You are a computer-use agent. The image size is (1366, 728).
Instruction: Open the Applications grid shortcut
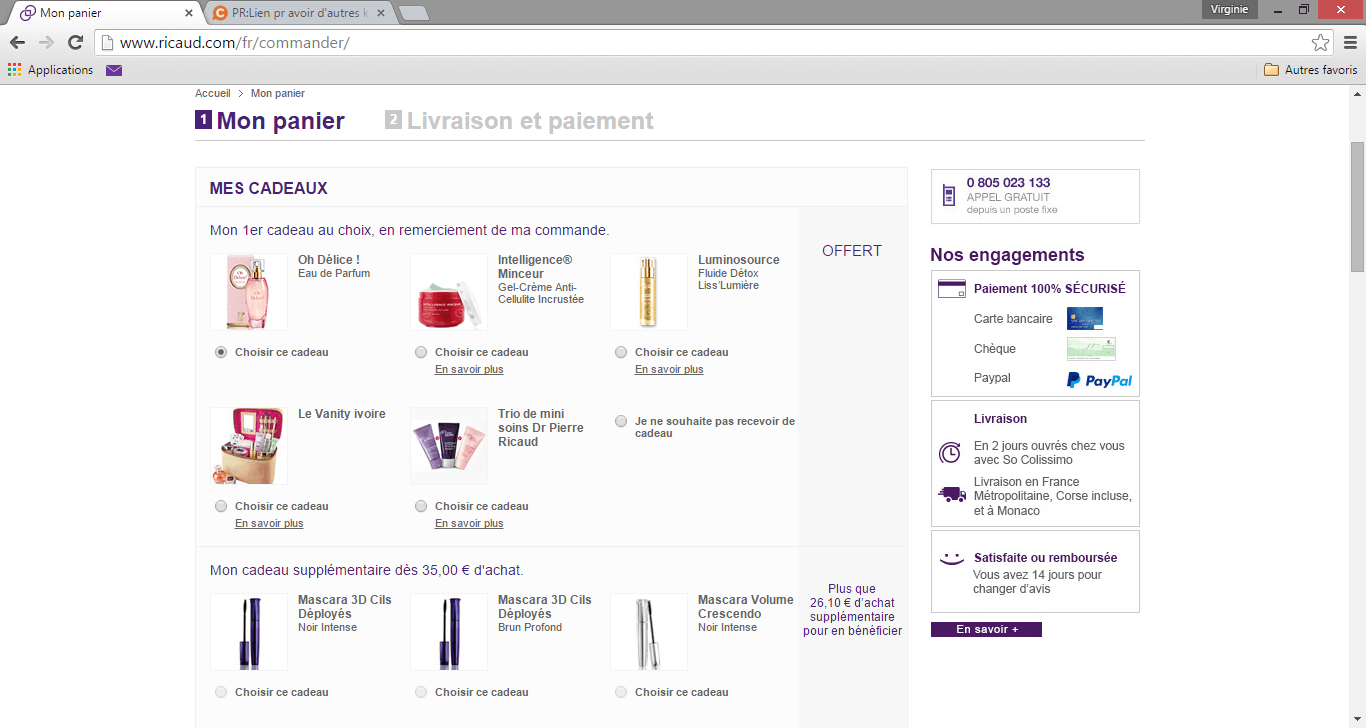point(50,70)
